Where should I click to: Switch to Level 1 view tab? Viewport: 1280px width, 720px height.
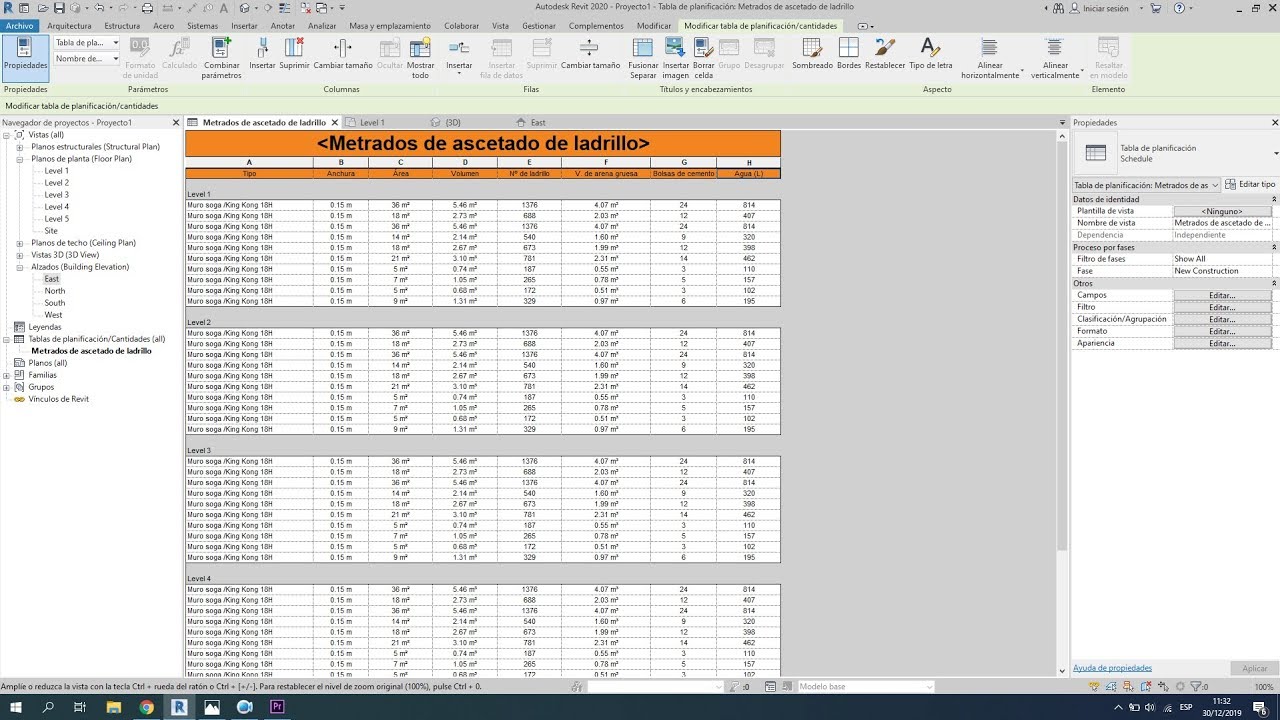tap(372, 122)
